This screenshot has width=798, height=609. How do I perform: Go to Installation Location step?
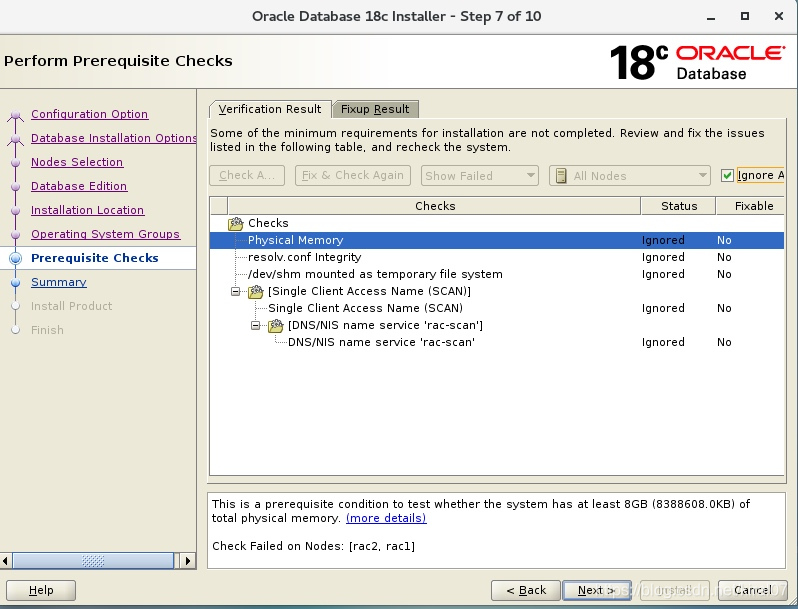pyautogui.click(x=88, y=210)
